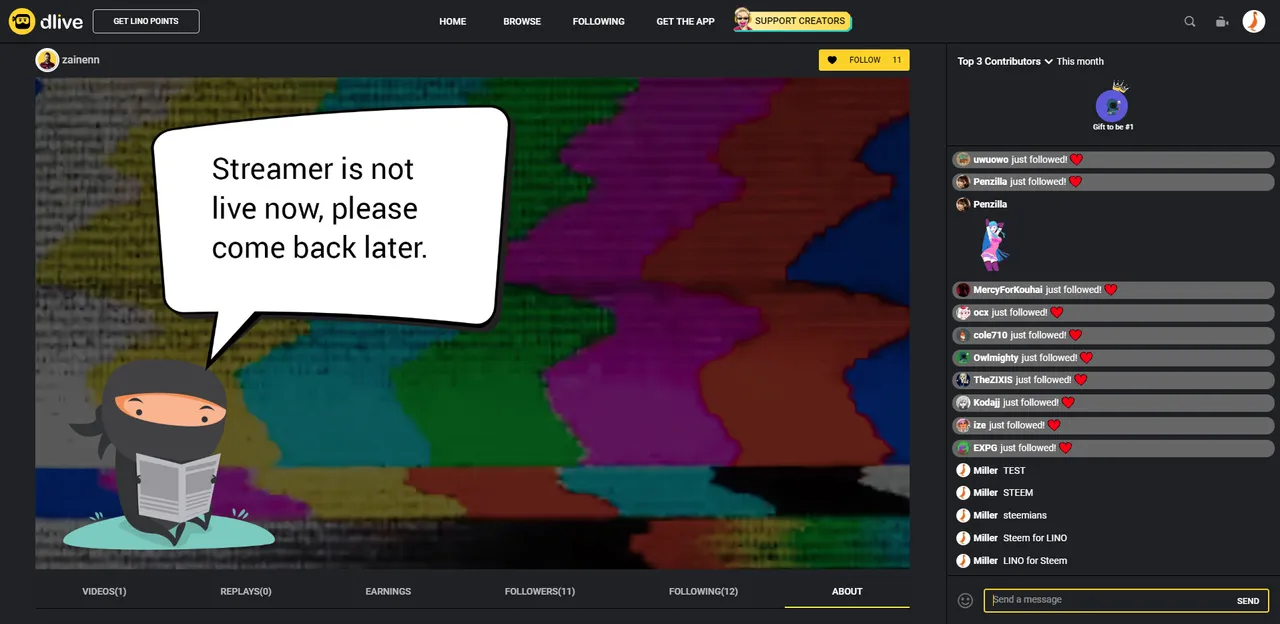Click the support creators character icon

click(743, 20)
